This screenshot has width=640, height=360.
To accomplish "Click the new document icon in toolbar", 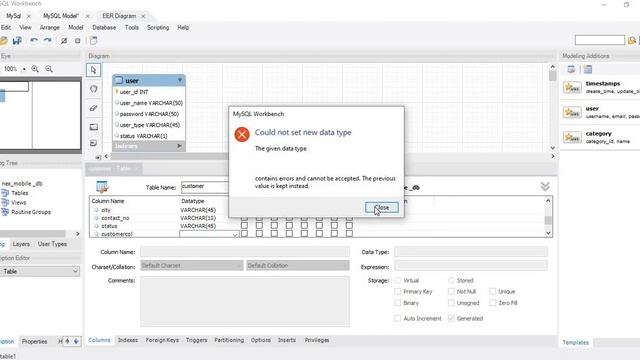I will point(93,40).
